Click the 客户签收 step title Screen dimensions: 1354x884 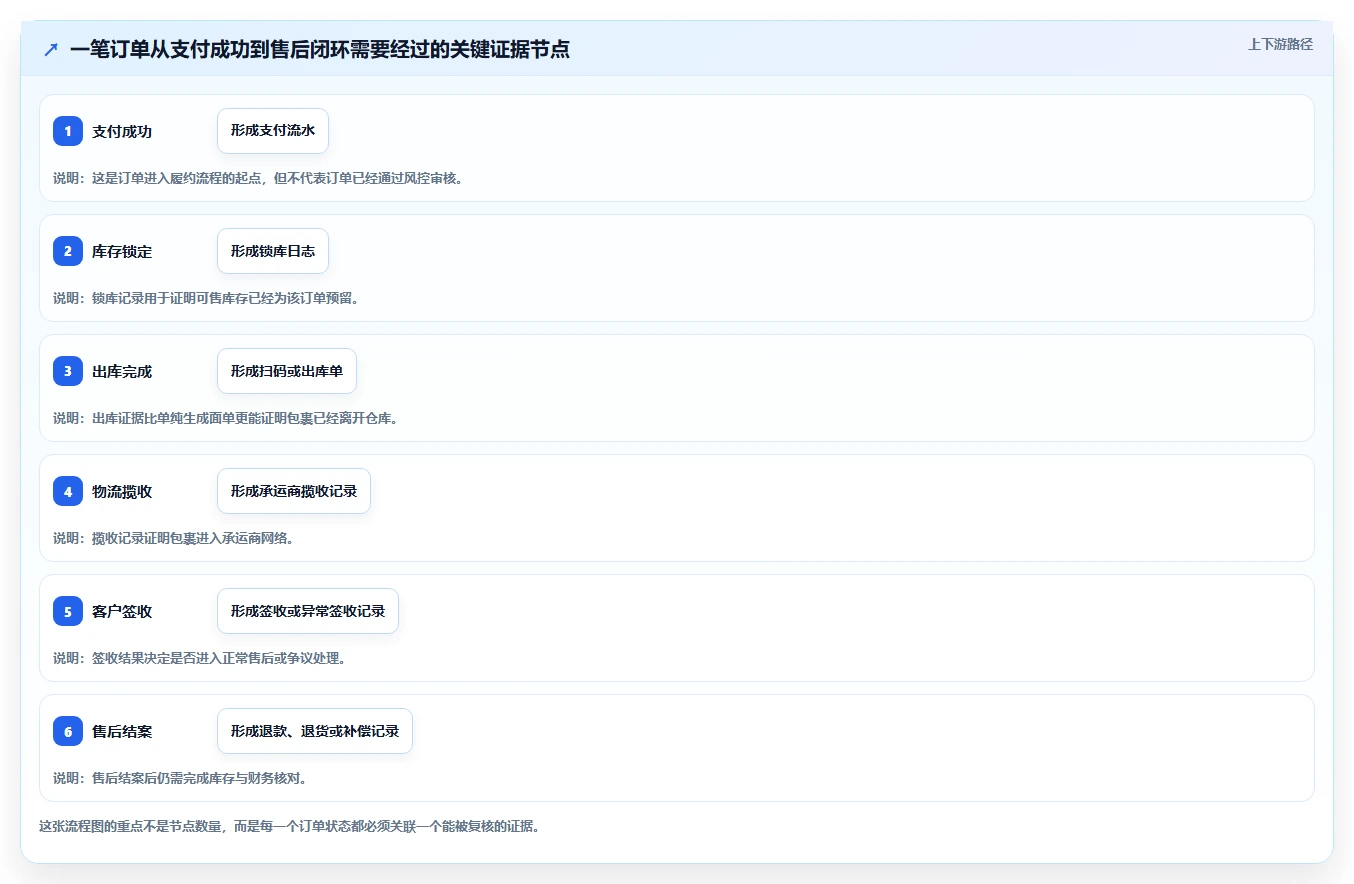[x=122, y=611]
